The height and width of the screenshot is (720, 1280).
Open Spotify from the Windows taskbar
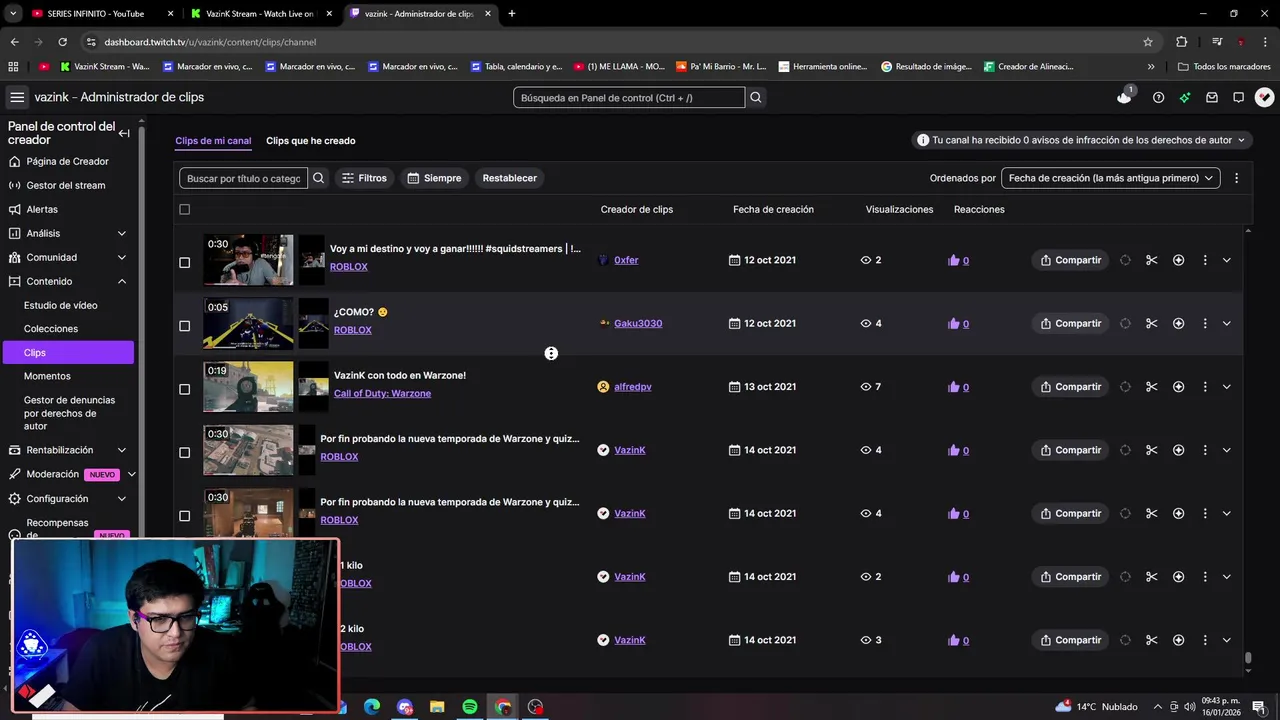(x=470, y=707)
